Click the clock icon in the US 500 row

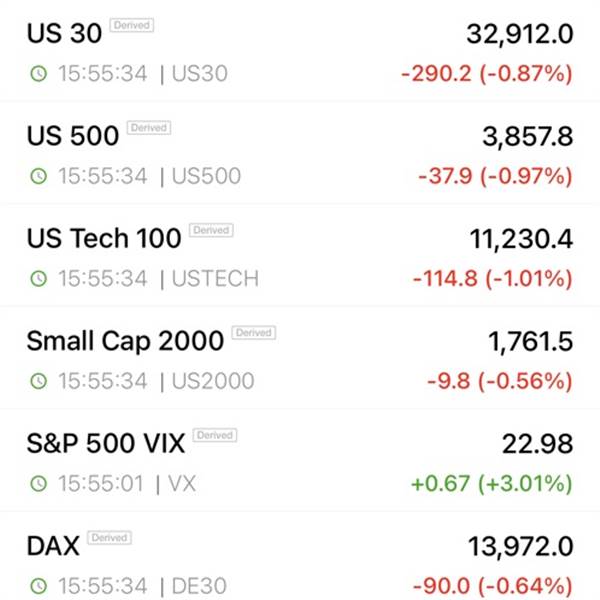click(38, 176)
